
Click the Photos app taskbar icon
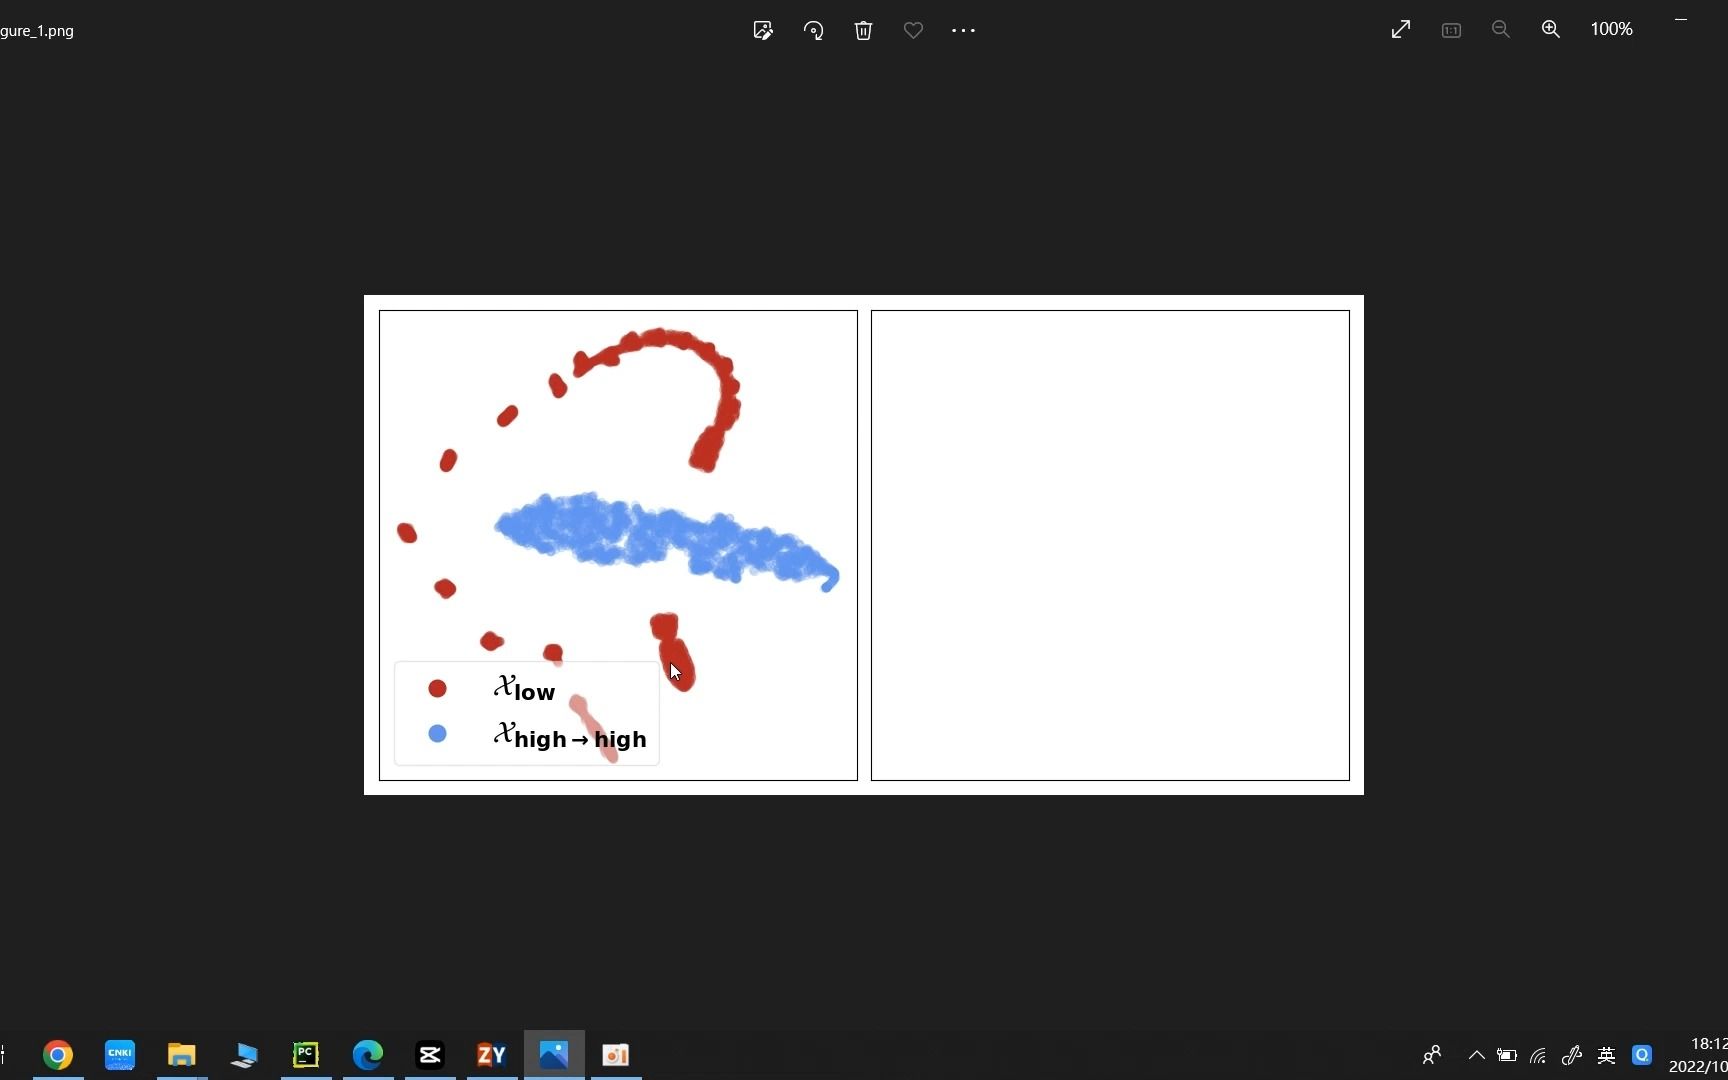(554, 1055)
